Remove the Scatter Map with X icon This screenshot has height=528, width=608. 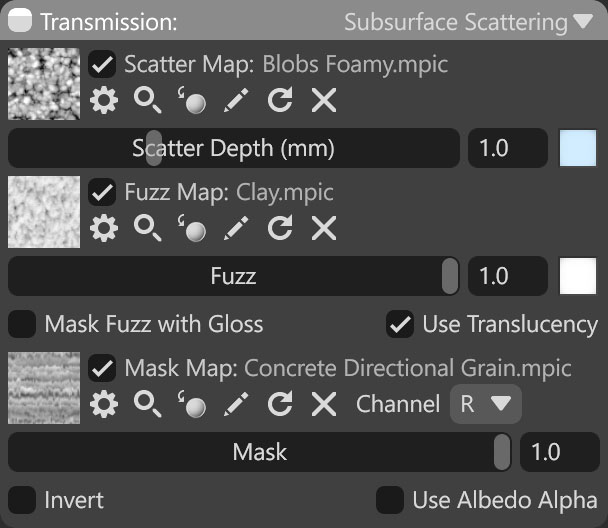tap(324, 100)
